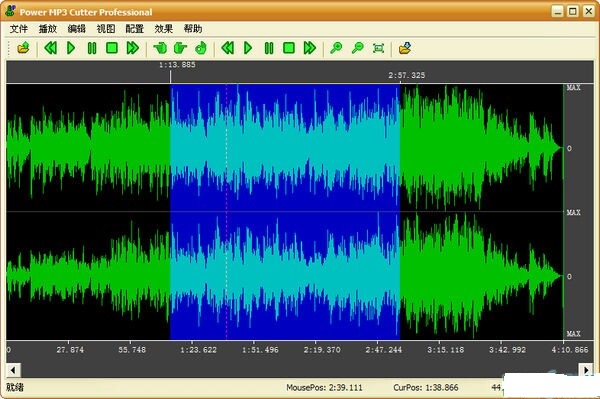
Task: Rewind using the button right after the open-file icon
Action: (51, 48)
